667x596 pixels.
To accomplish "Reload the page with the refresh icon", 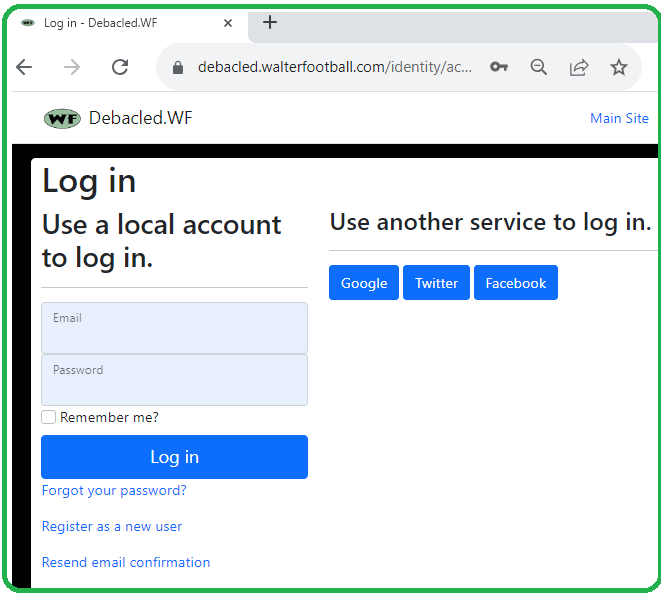I will 120,67.
